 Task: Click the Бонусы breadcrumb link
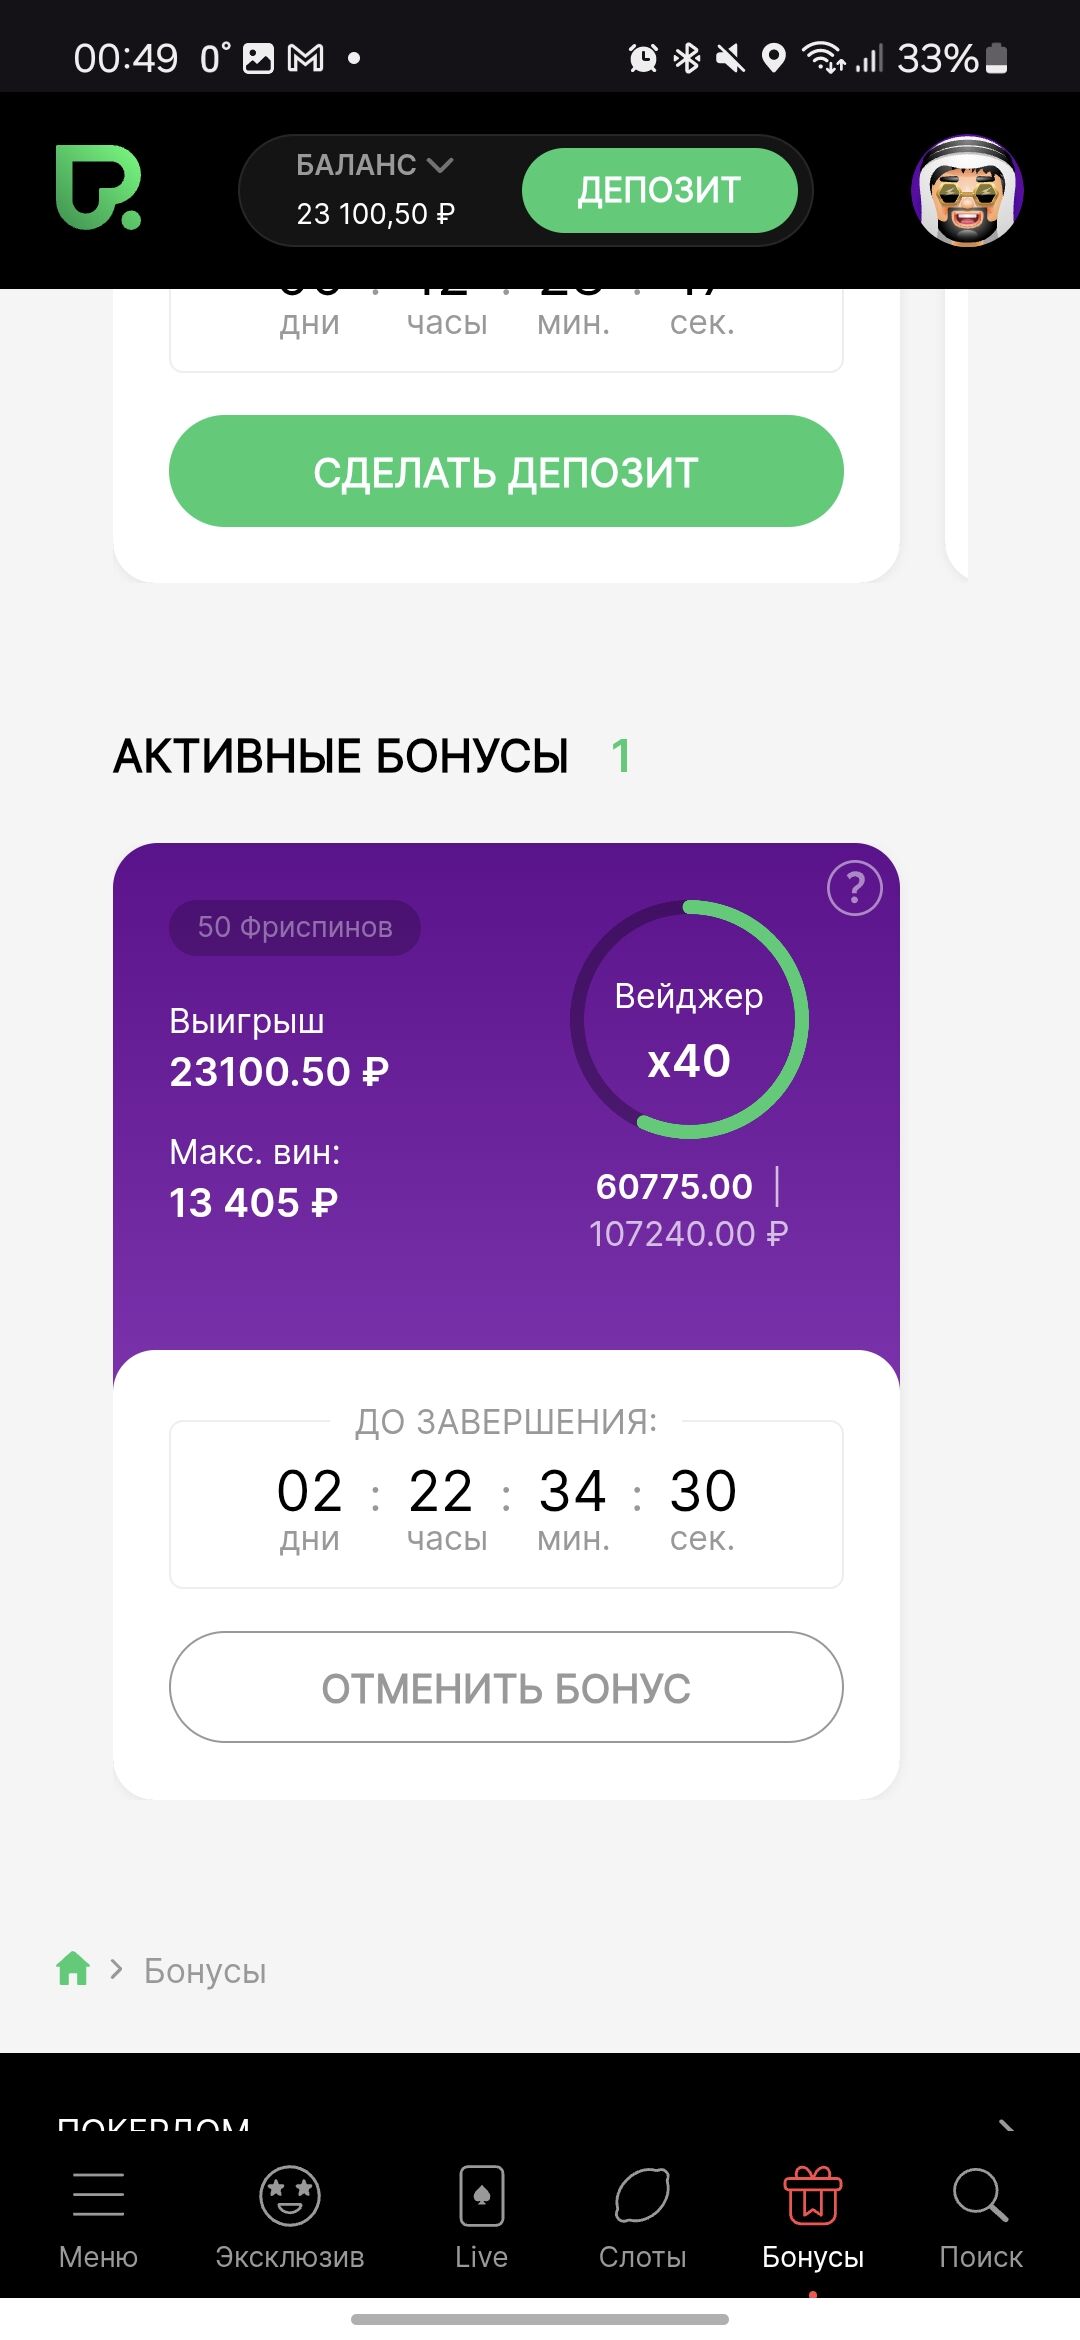point(205,1970)
